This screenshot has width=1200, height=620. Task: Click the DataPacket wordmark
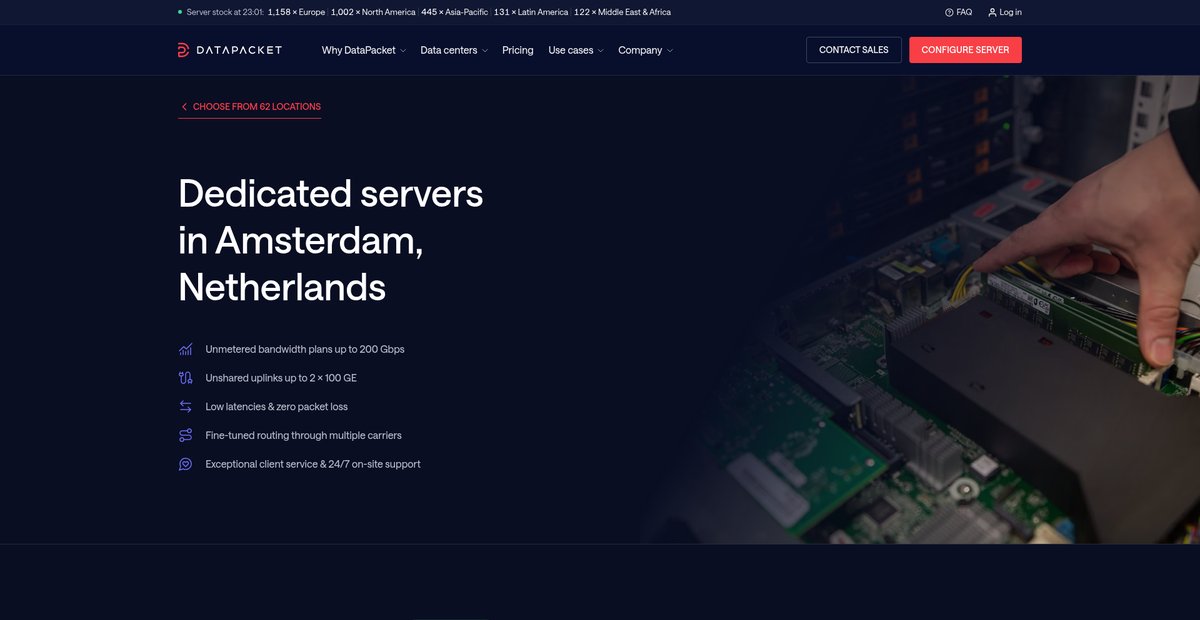pyautogui.click(x=238, y=50)
